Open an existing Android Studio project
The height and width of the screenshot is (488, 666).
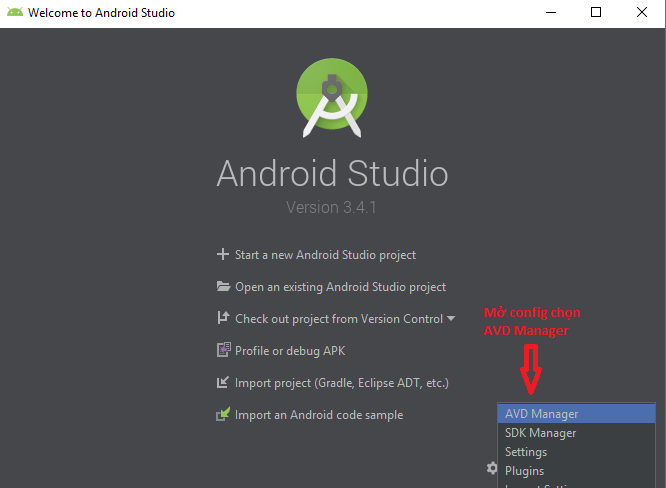(341, 287)
